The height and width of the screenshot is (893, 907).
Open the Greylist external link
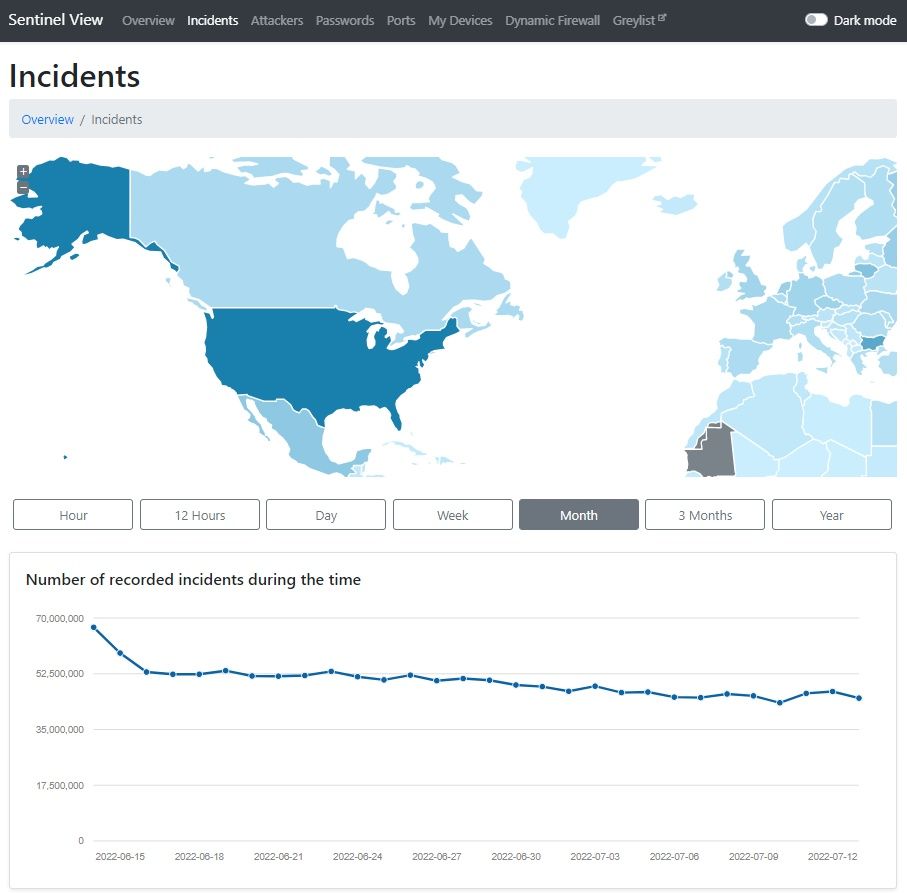click(639, 20)
